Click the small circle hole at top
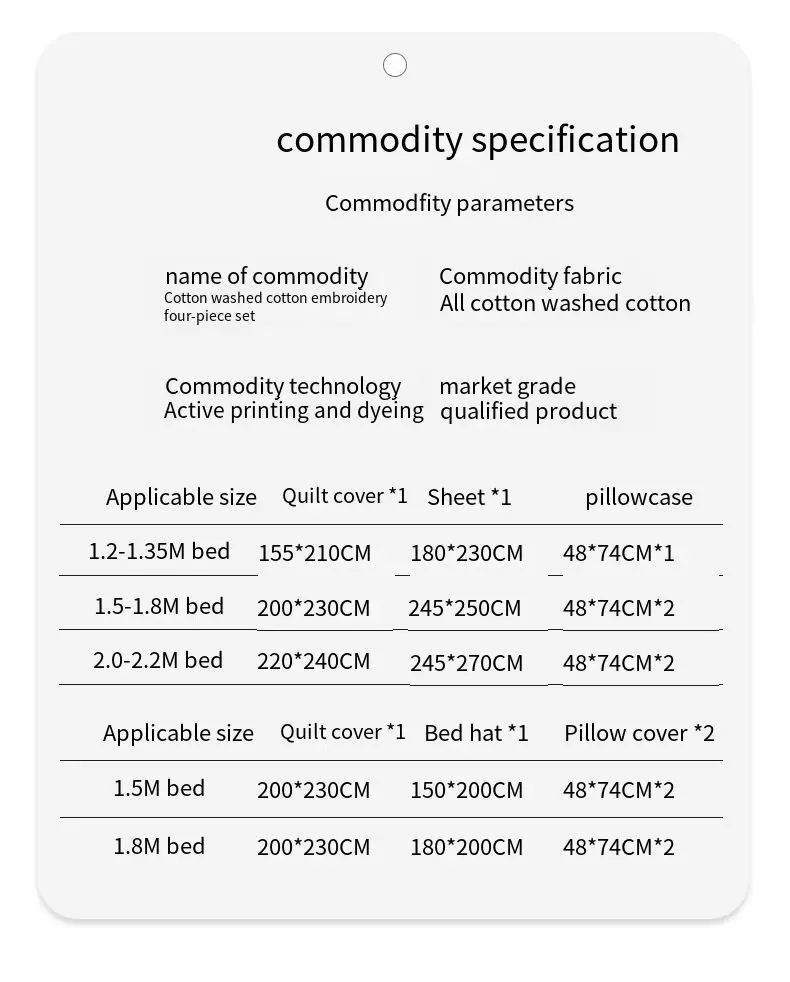 395,65
